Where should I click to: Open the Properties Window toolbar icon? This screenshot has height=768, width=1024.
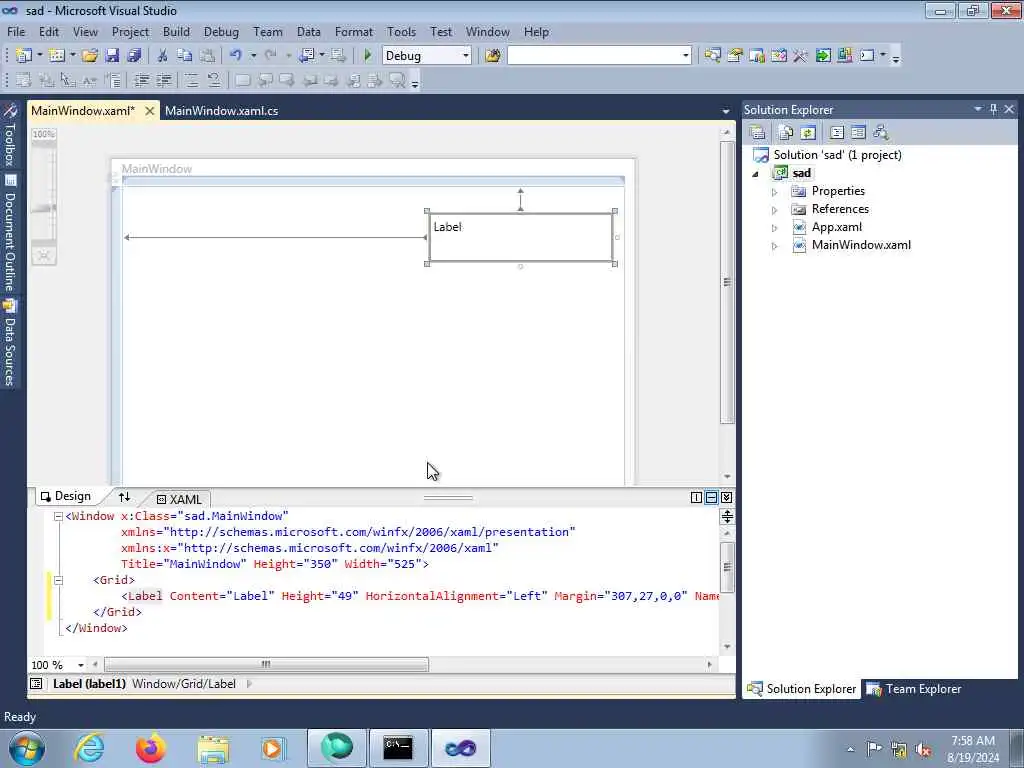(735, 56)
